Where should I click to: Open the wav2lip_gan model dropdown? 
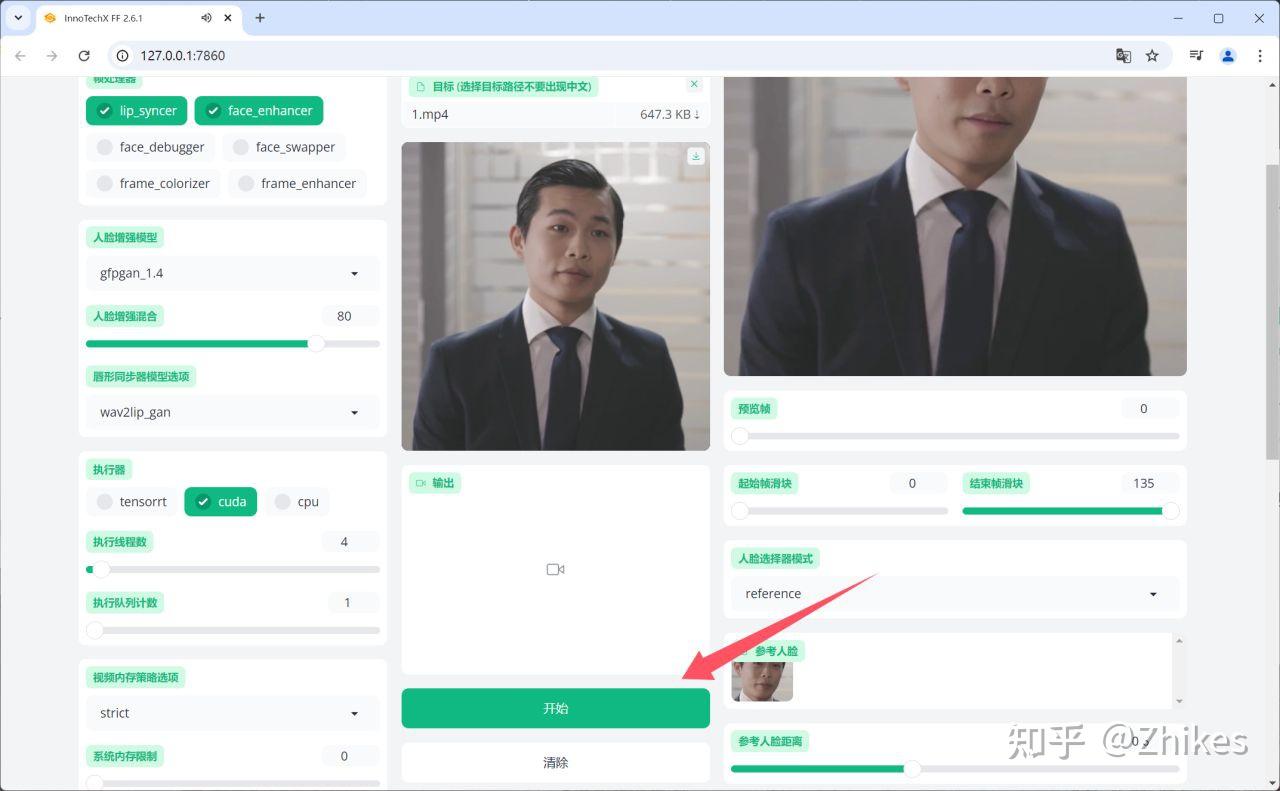tap(232, 412)
